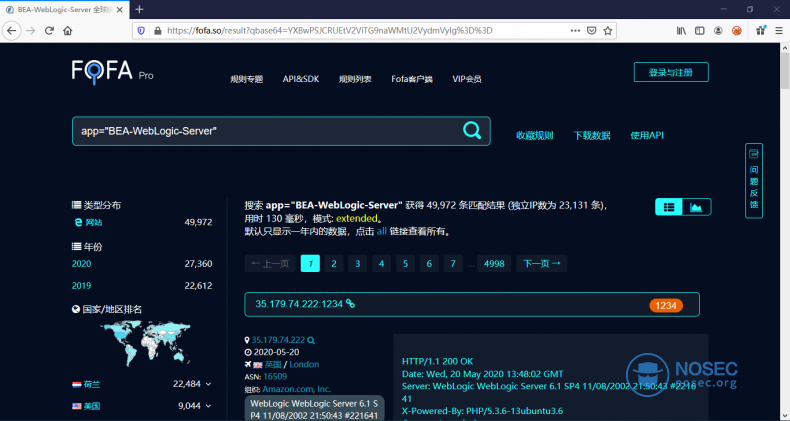Open a new browser tab

pyautogui.click(x=140, y=9)
